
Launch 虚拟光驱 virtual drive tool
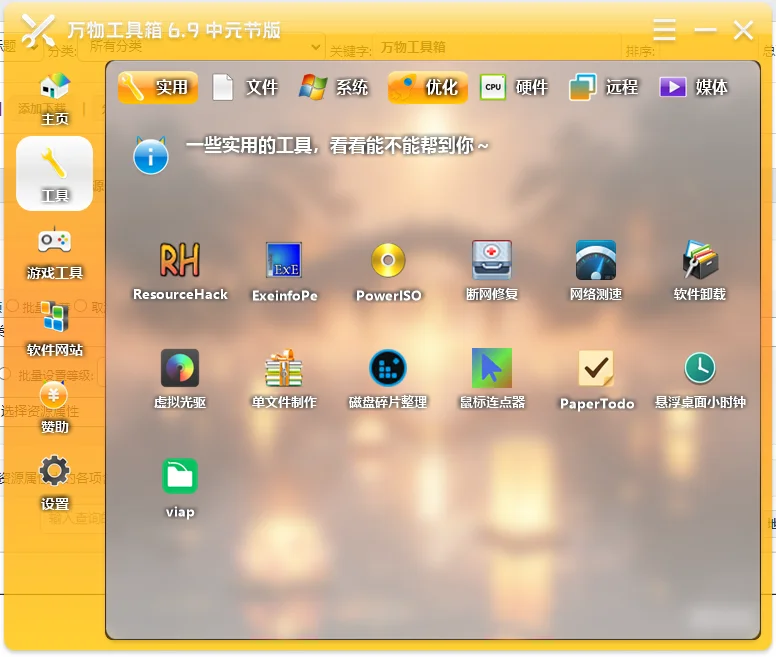pos(180,379)
